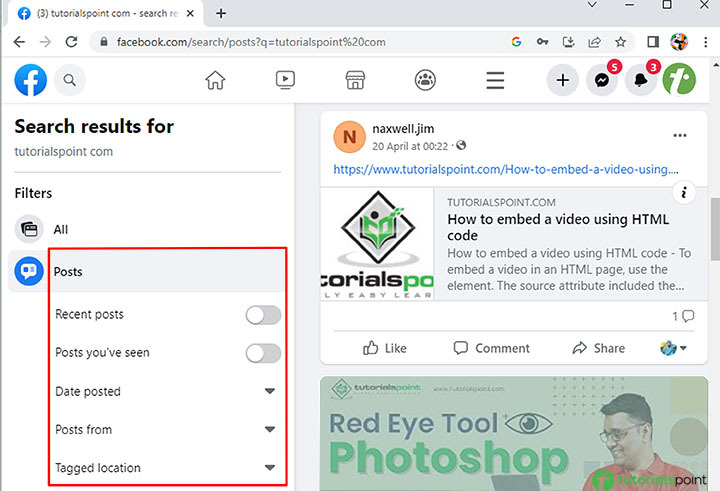The image size is (720, 491).
Task: Open the Red Eye Tool Photoshop video thumbnail
Action: coord(514,434)
